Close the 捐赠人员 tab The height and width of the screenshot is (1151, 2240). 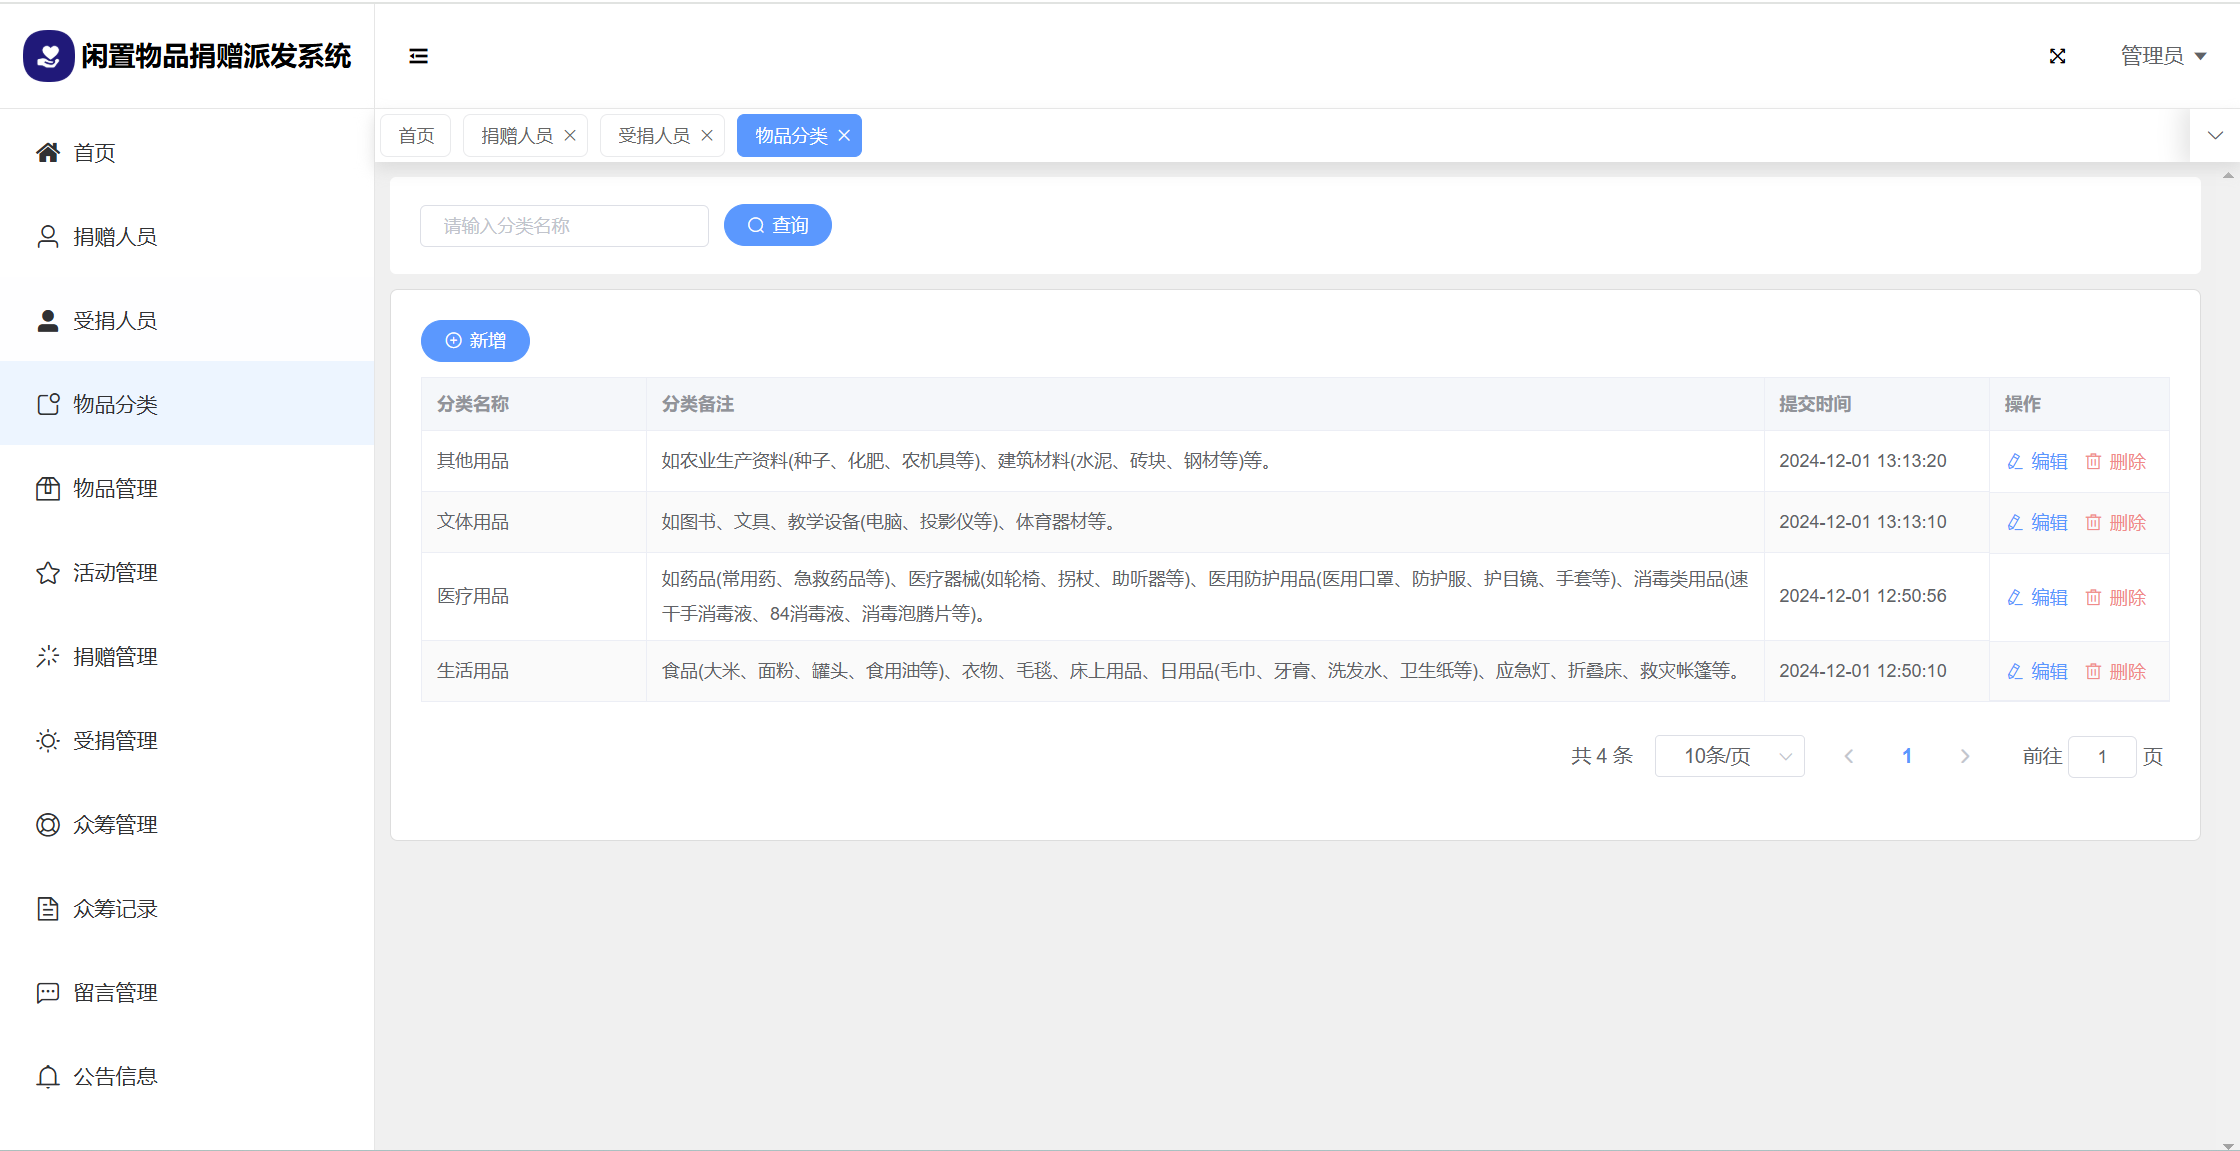(x=570, y=136)
